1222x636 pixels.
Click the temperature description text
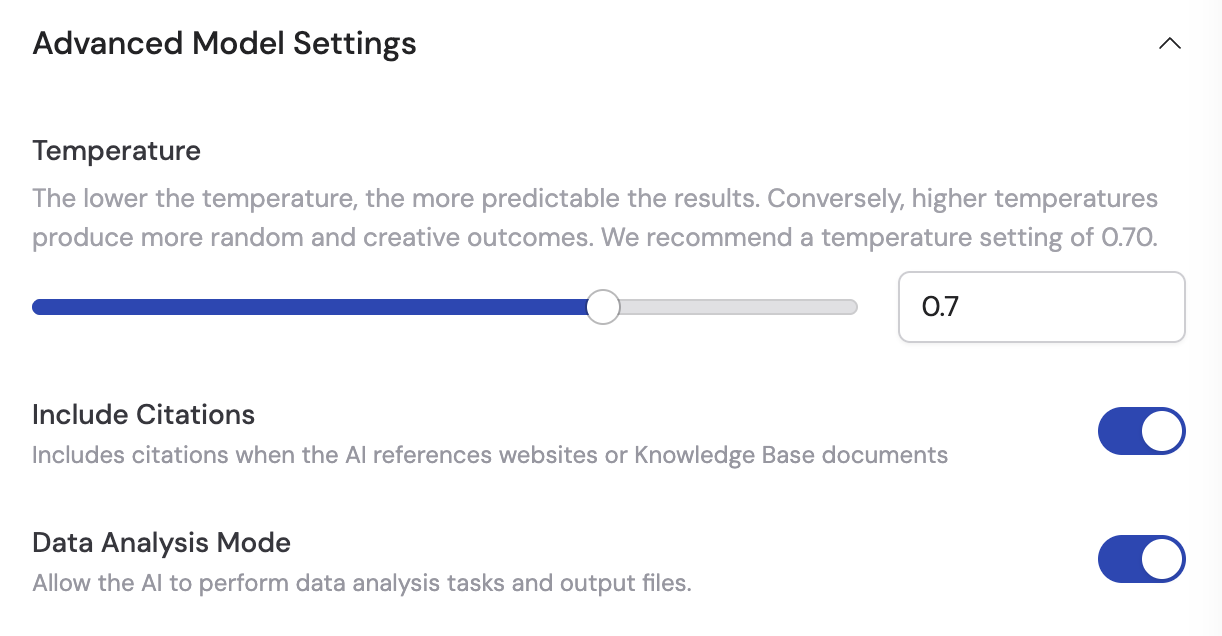click(595, 217)
